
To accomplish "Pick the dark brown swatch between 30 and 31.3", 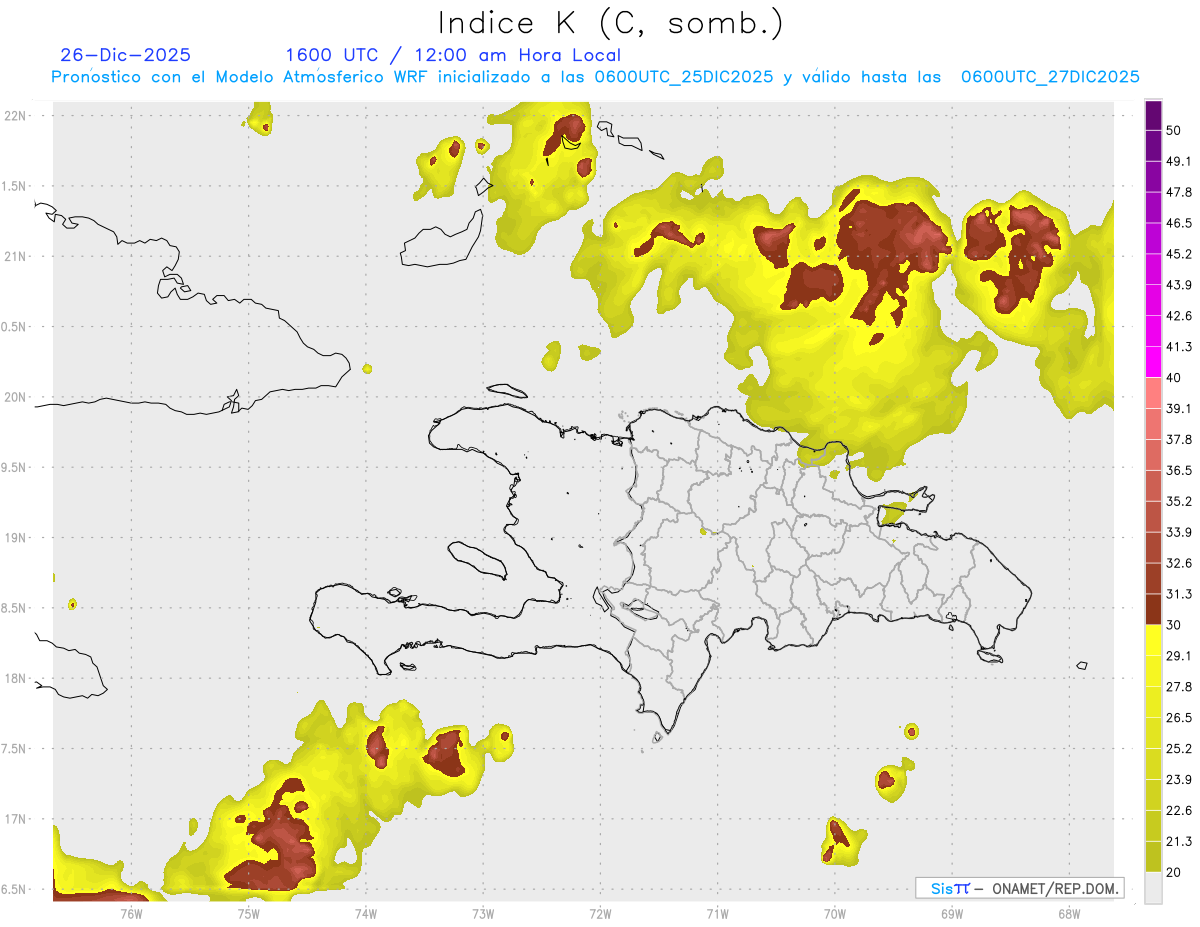I will [x=1153, y=610].
